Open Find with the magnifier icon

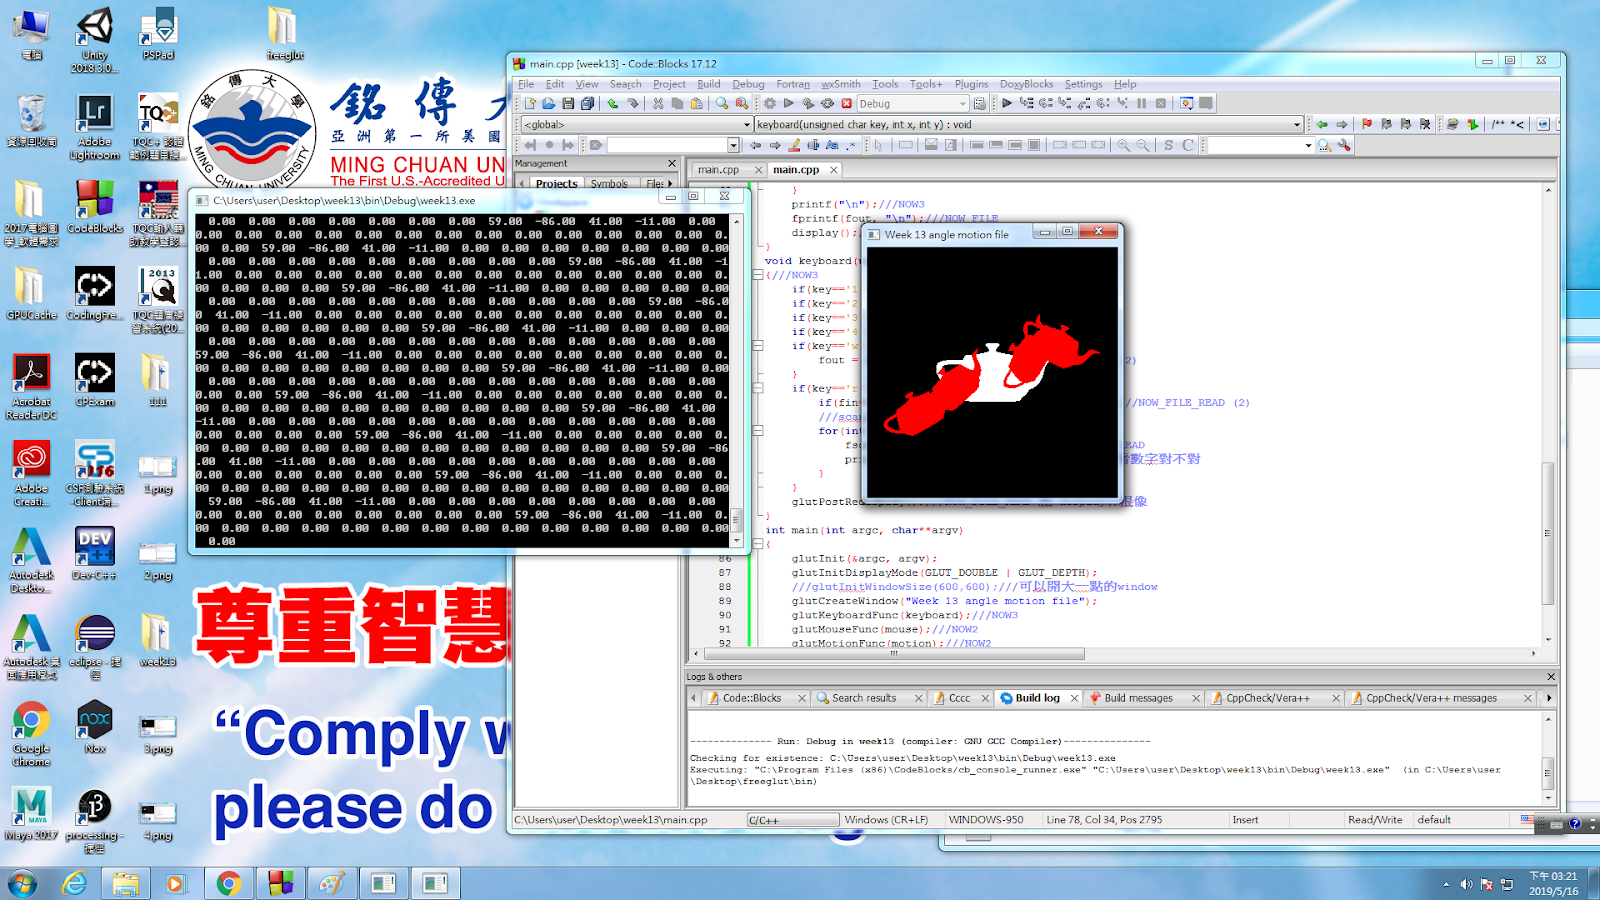click(722, 103)
